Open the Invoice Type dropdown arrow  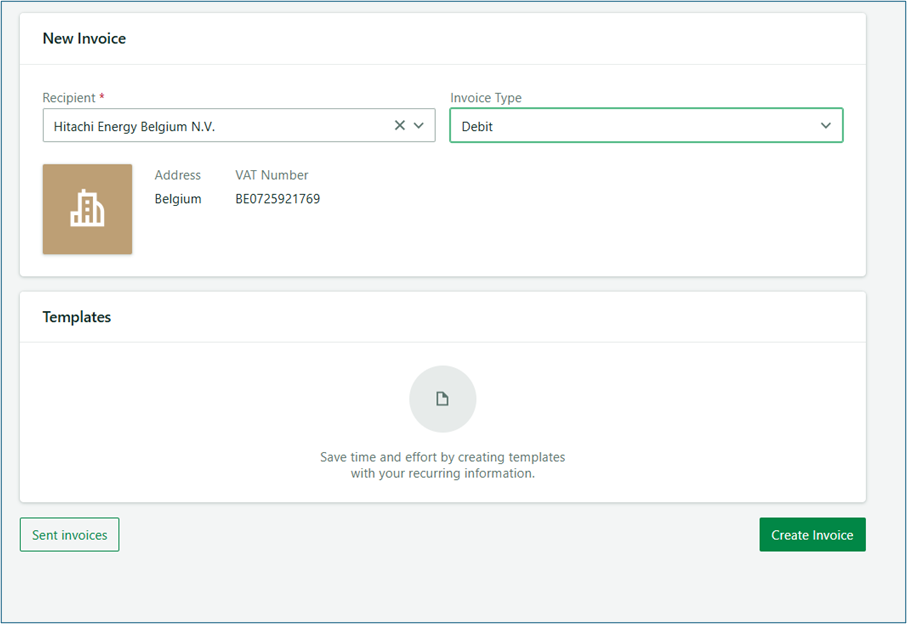[826, 126]
